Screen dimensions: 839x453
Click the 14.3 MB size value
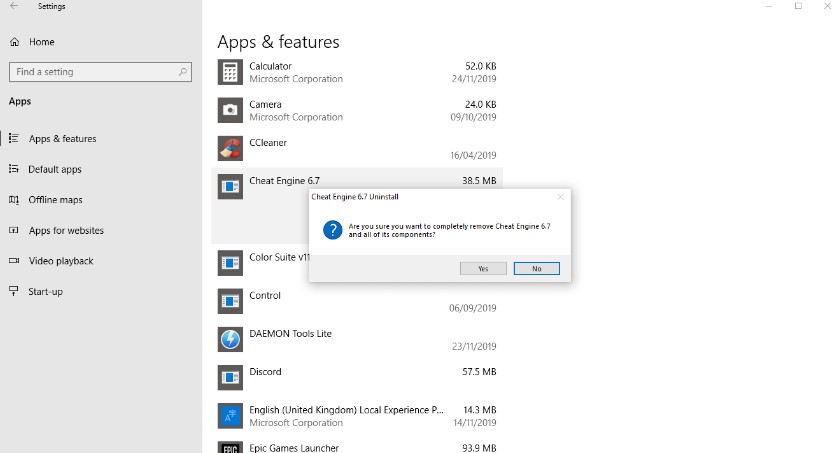coord(479,410)
